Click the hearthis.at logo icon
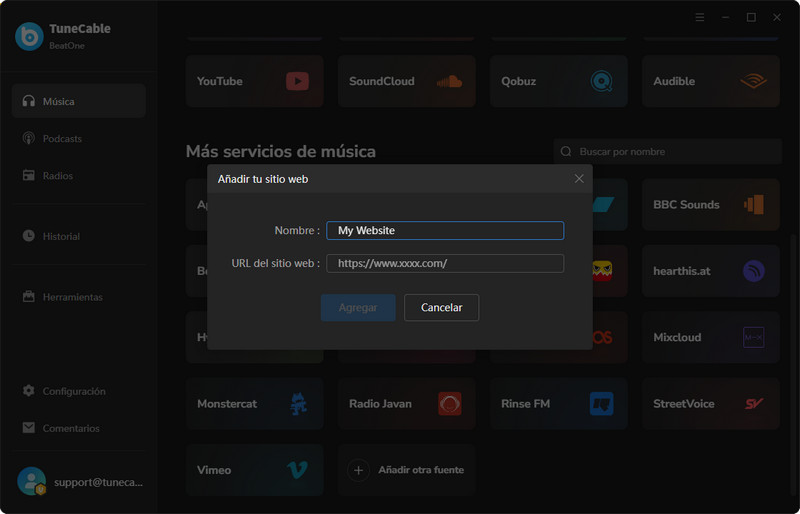The width and height of the screenshot is (800, 514). 754,271
